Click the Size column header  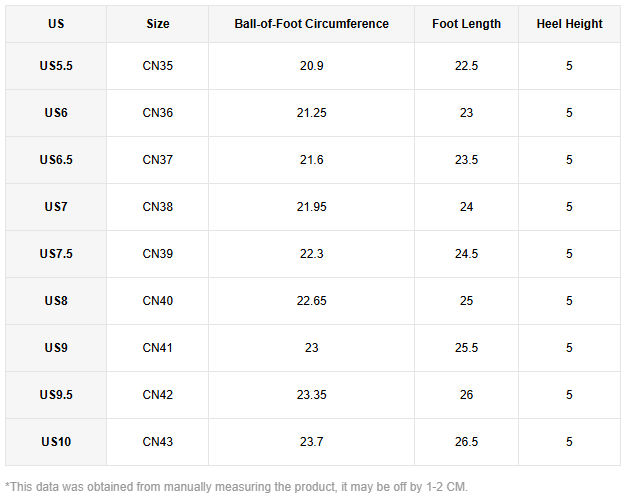tap(158, 24)
